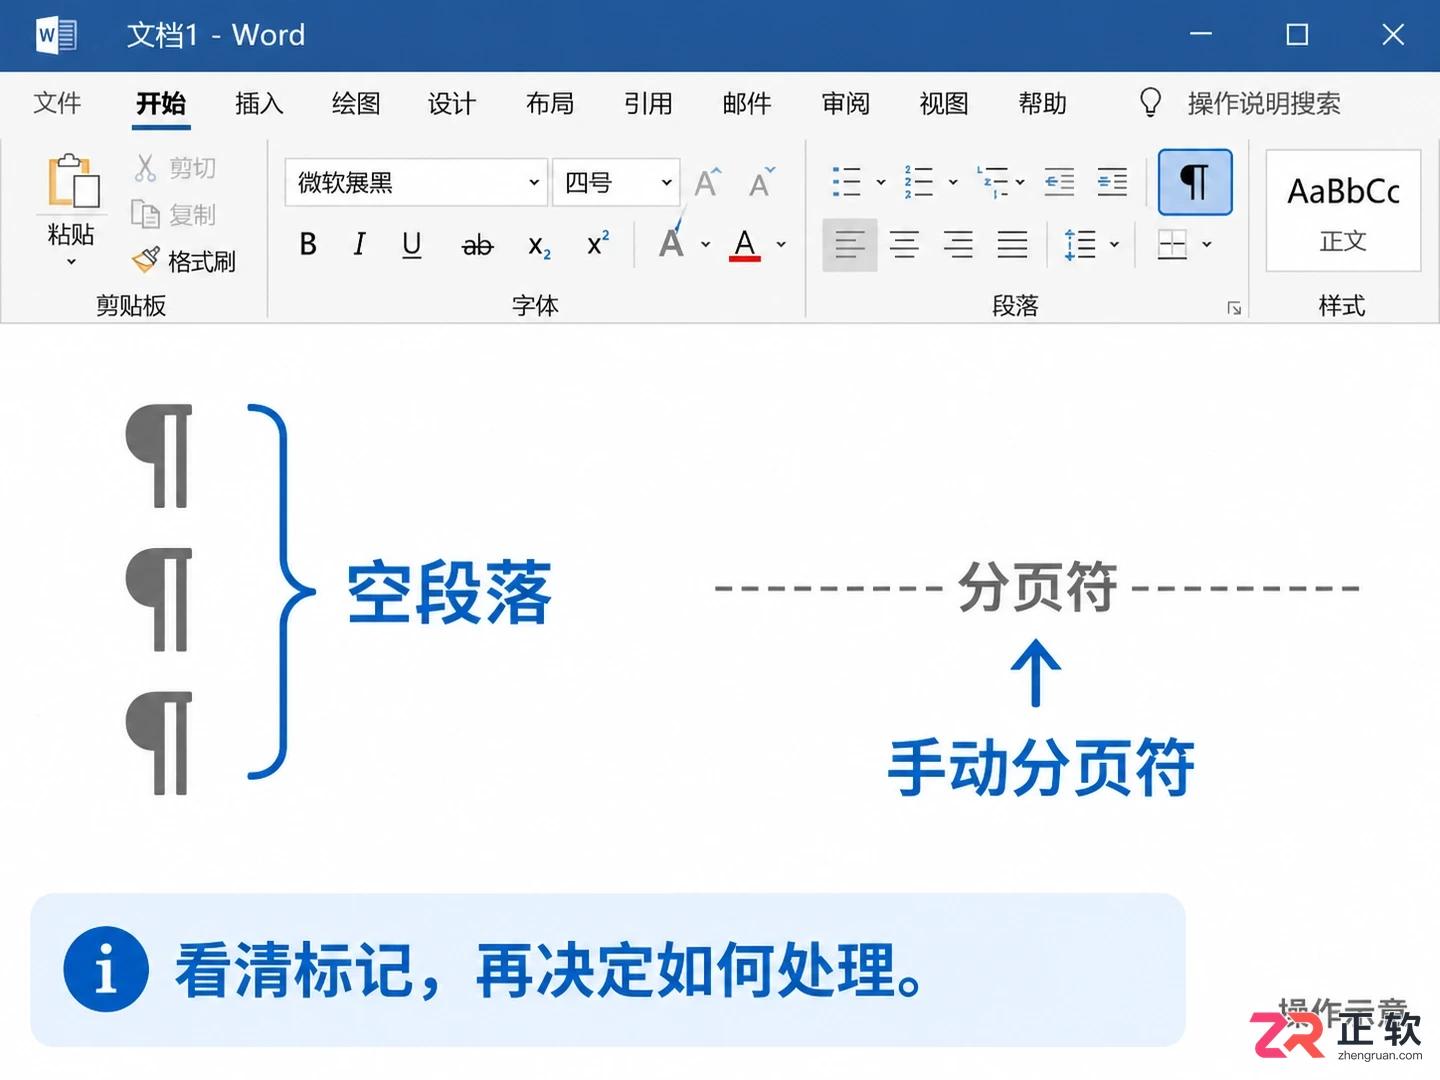Click the line spacing icon
The width and height of the screenshot is (1440, 1080).
[1080, 244]
